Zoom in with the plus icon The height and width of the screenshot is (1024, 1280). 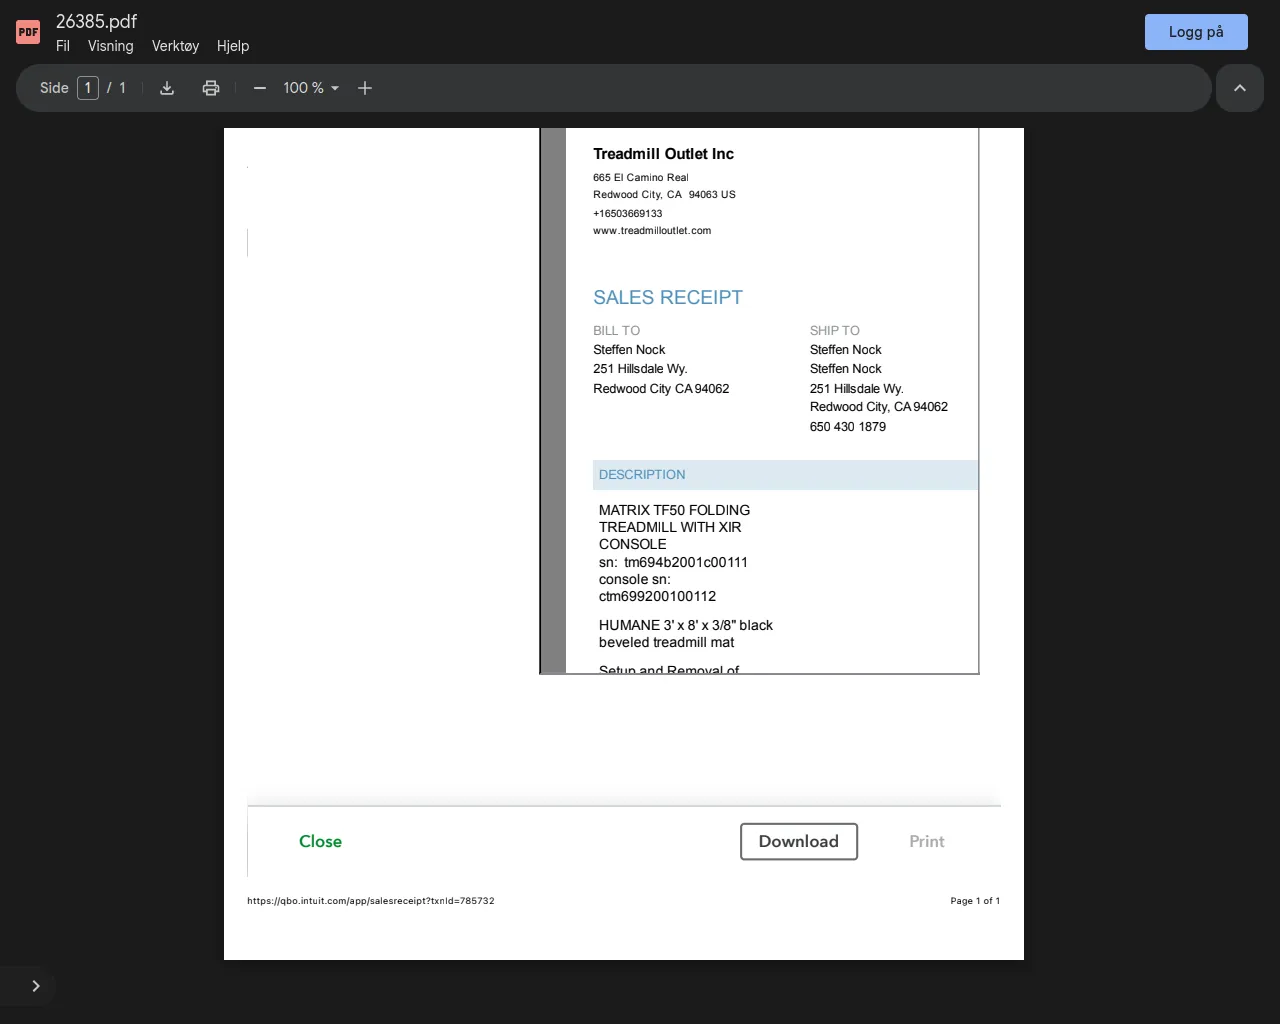click(365, 88)
